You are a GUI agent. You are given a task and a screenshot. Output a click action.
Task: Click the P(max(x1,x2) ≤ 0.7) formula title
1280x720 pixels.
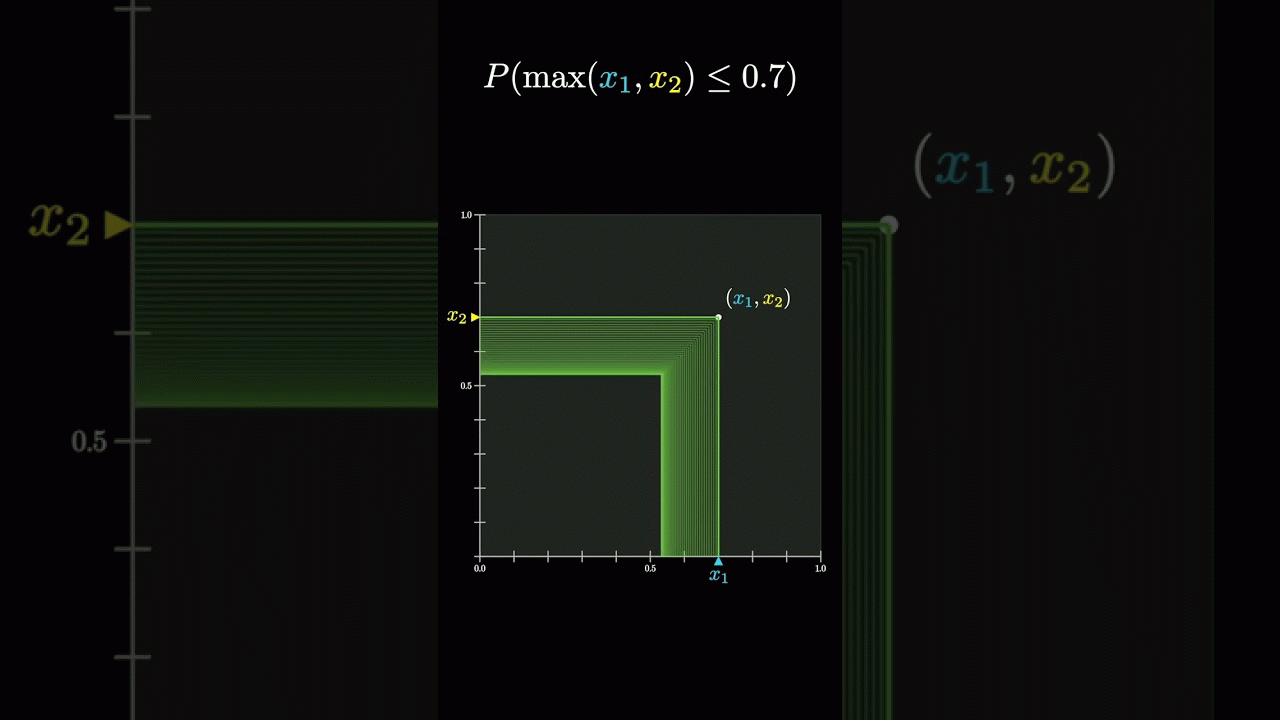[x=640, y=79]
